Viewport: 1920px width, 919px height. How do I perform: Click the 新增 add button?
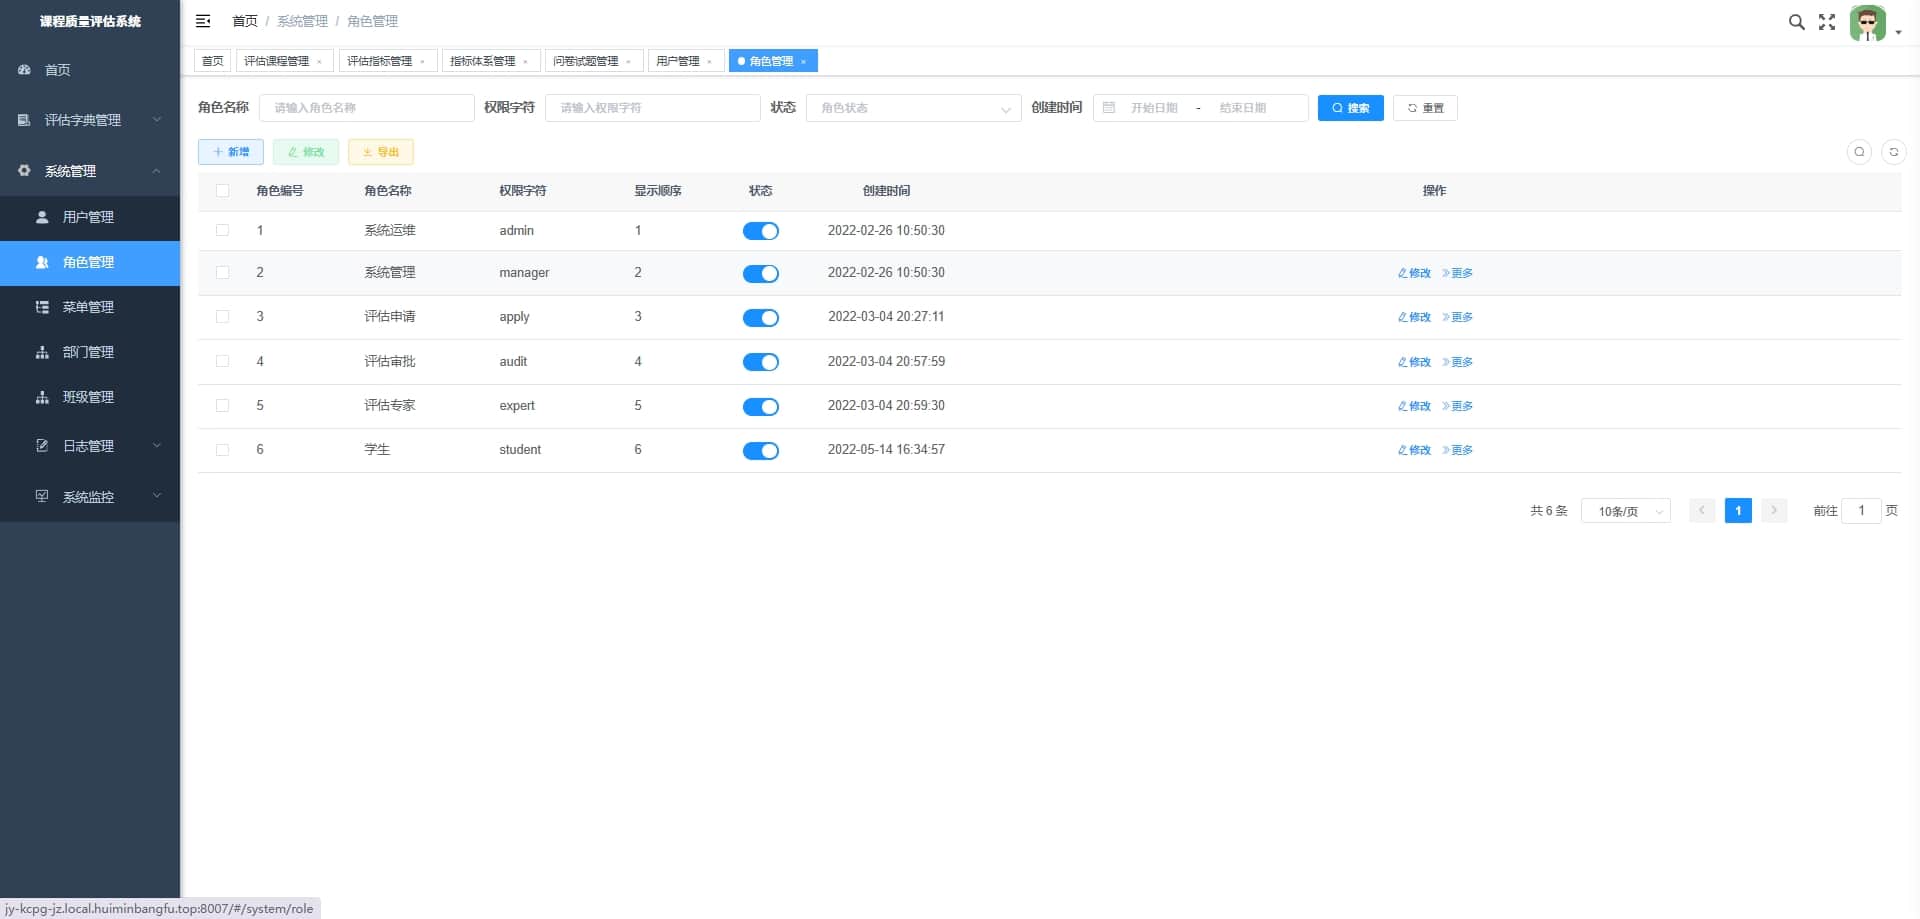(x=231, y=152)
